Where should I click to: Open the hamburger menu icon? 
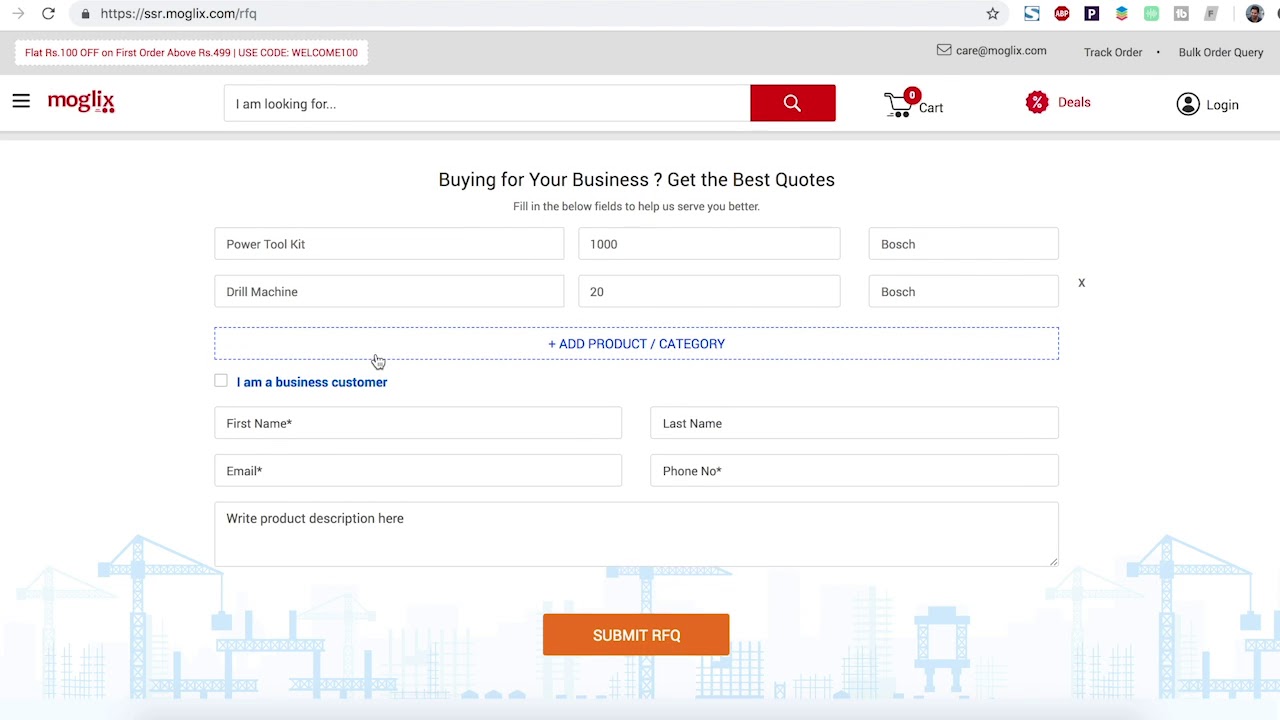coord(21,101)
